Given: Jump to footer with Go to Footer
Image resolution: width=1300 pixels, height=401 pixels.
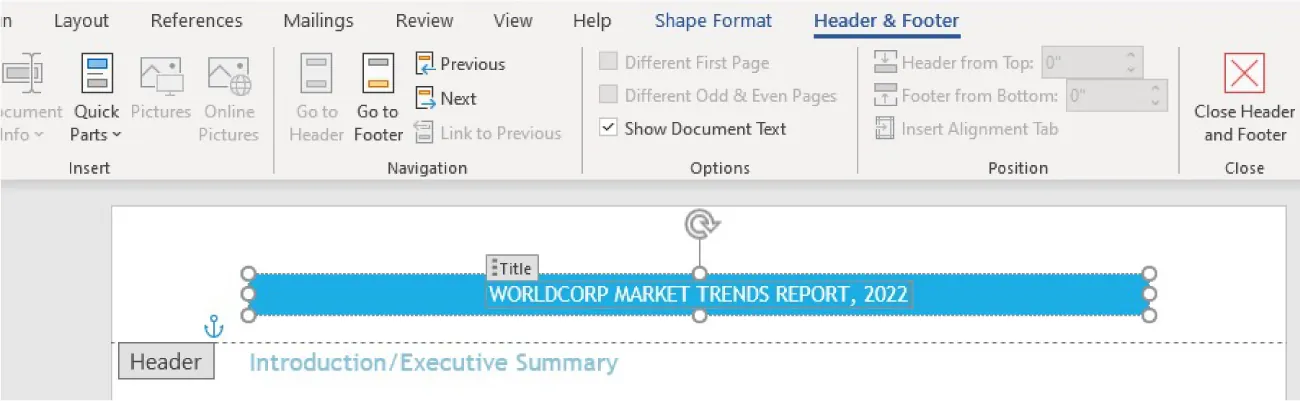Looking at the screenshot, I should pyautogui.click(x=378, y=75).
